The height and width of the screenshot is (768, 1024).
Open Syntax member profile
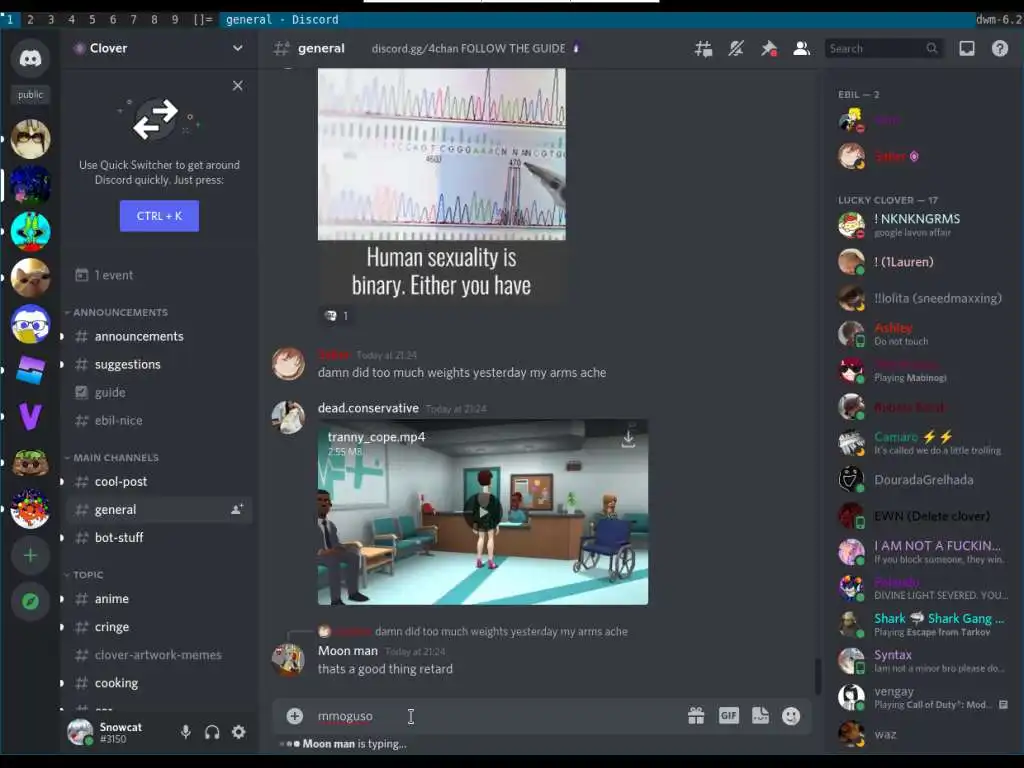923,660
